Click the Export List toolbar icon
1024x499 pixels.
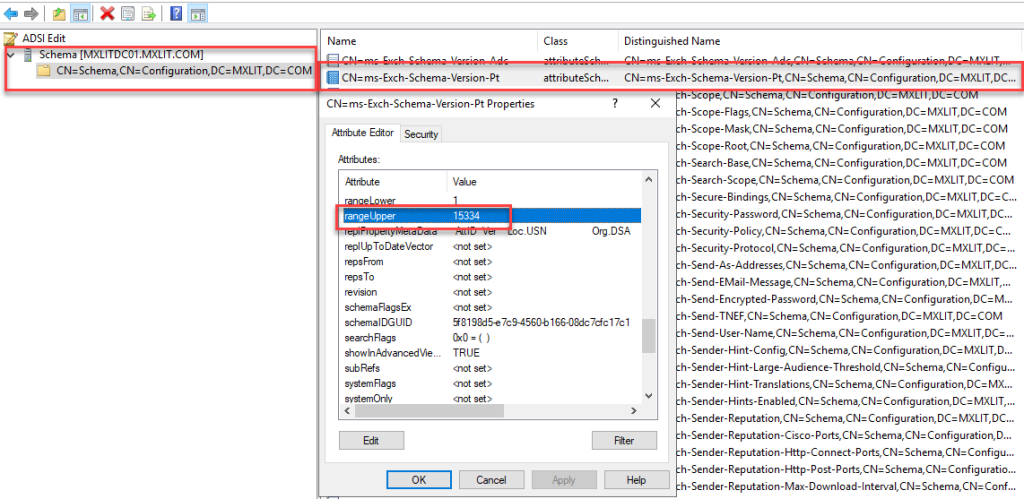[x=148, y=14]
